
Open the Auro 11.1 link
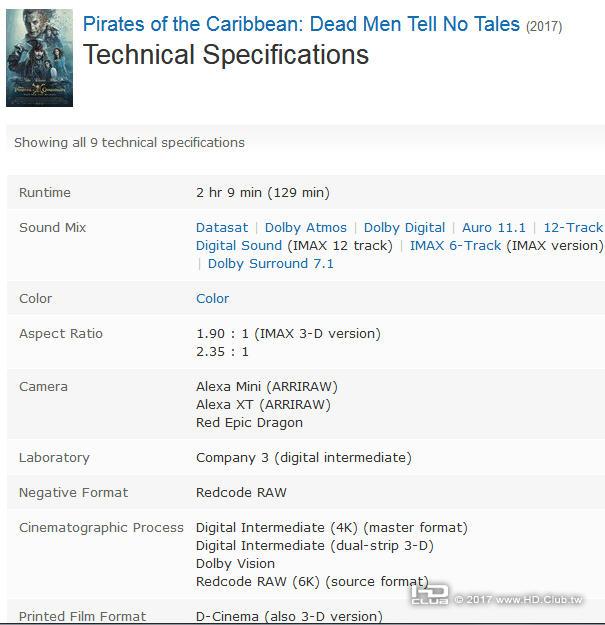[x=494, y=227]
